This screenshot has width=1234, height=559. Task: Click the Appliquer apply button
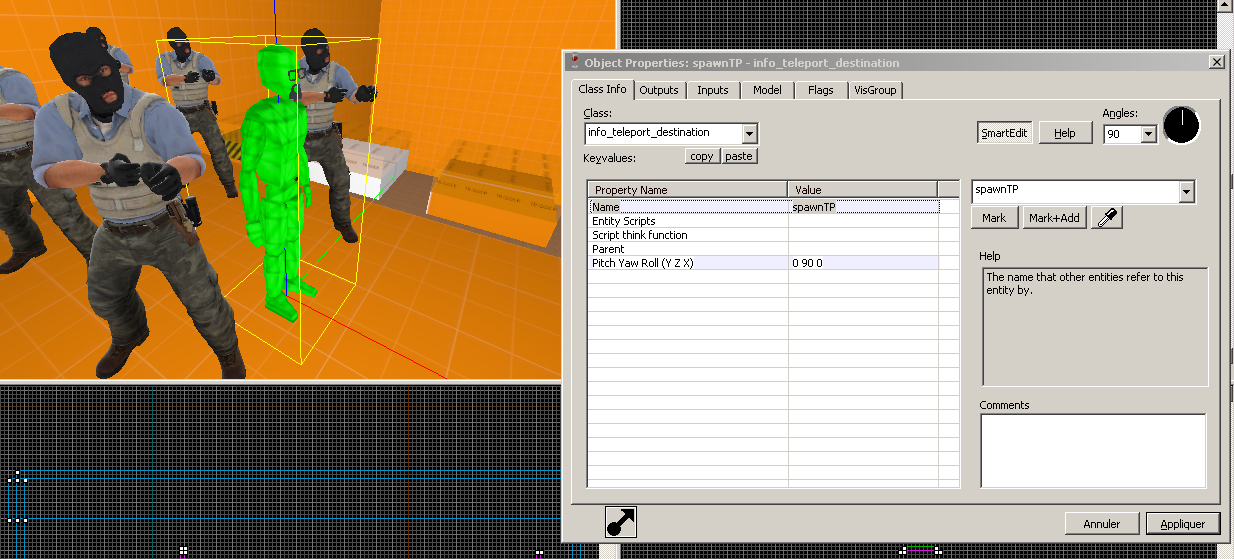click(1183, 523)
